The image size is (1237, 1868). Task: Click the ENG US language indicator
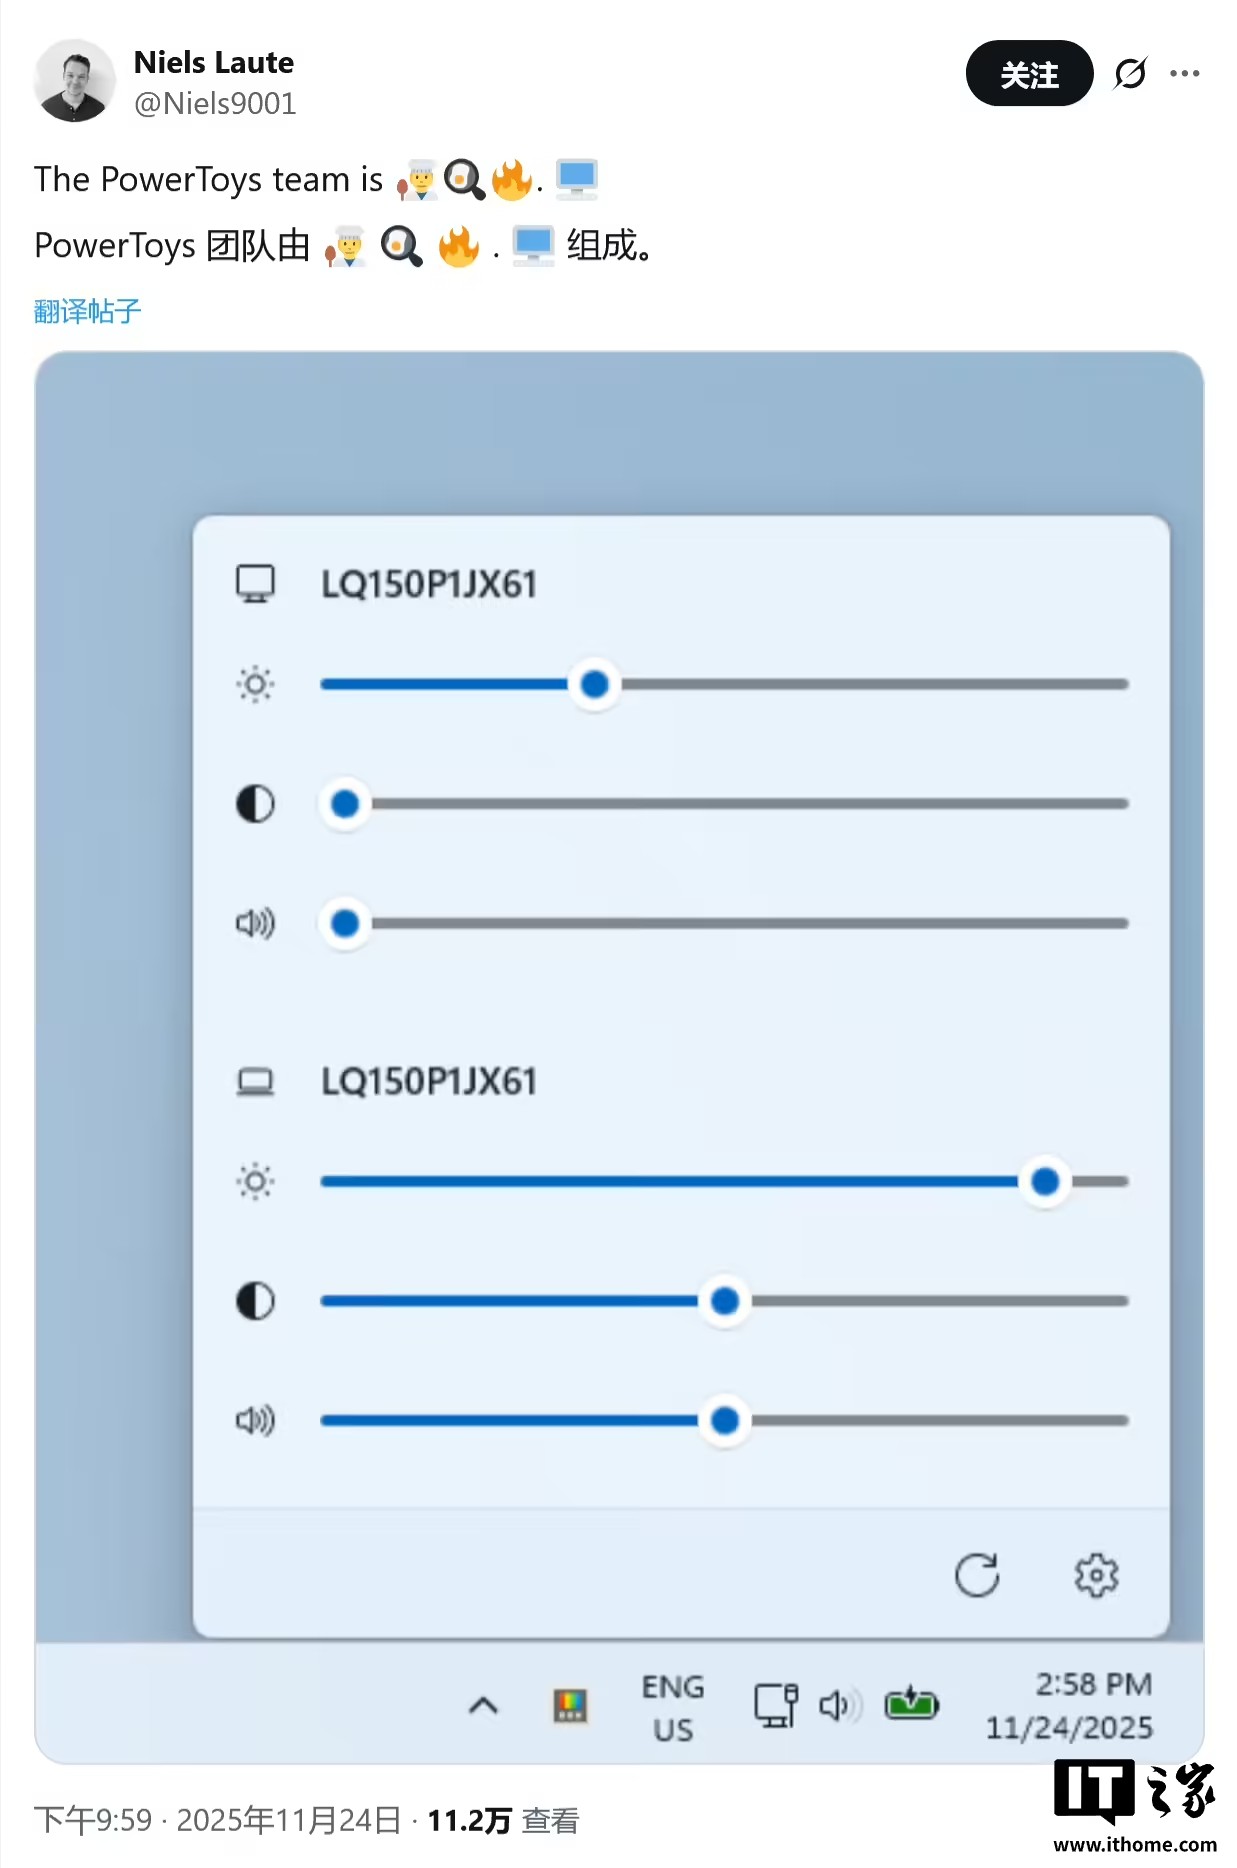(x=673, y=1707)
